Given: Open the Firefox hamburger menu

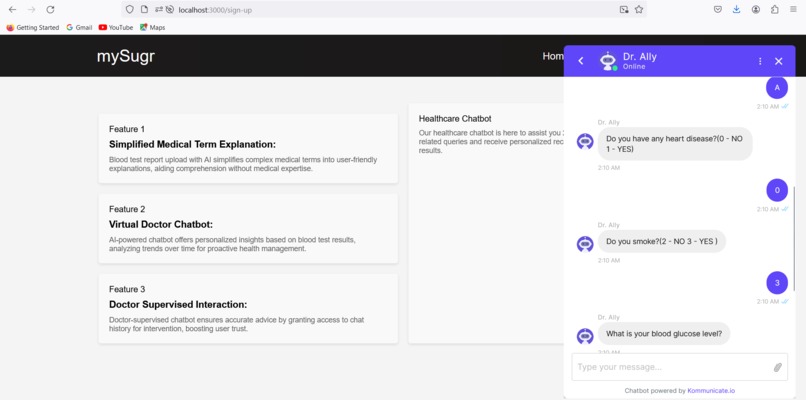Looking at the screenshot, I should [794, 9].
